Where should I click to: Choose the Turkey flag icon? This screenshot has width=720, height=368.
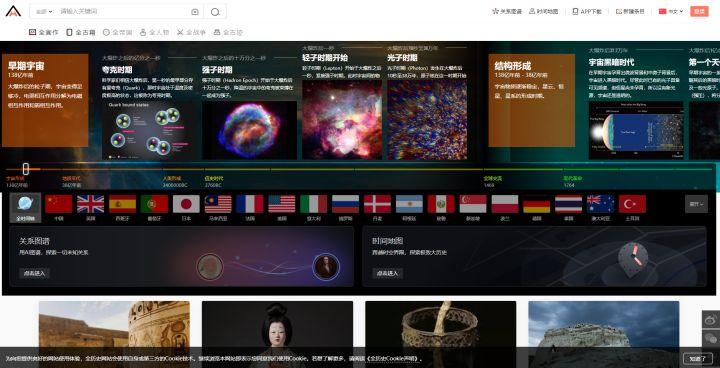(x=632, y=204)
